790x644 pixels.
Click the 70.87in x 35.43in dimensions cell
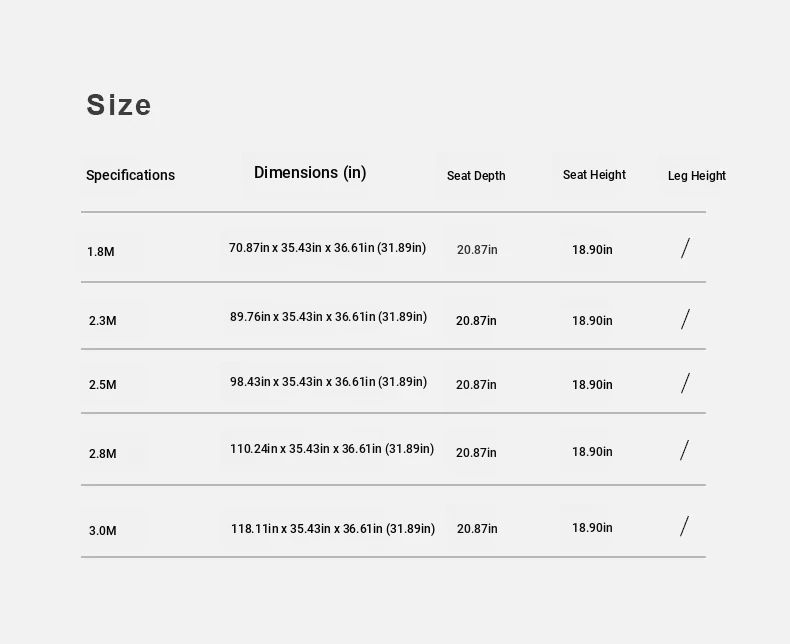point(327,248)
